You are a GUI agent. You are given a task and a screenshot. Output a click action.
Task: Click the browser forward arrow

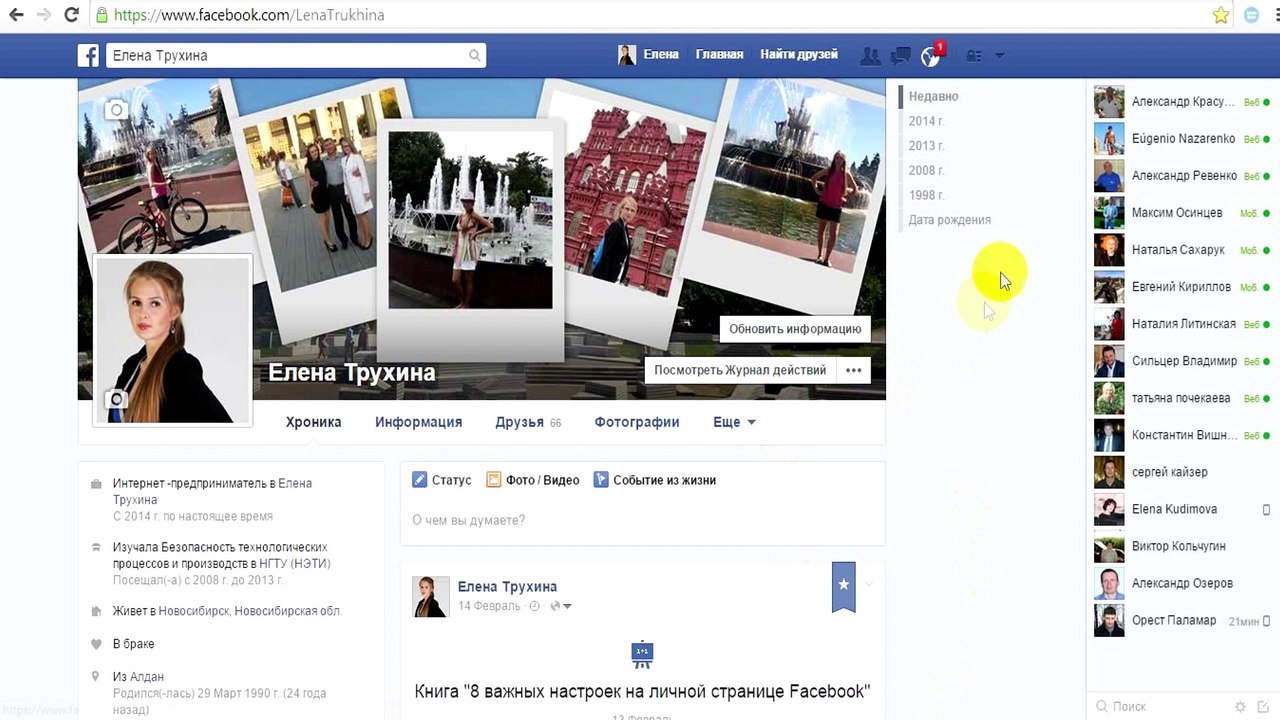pos(44,15)
